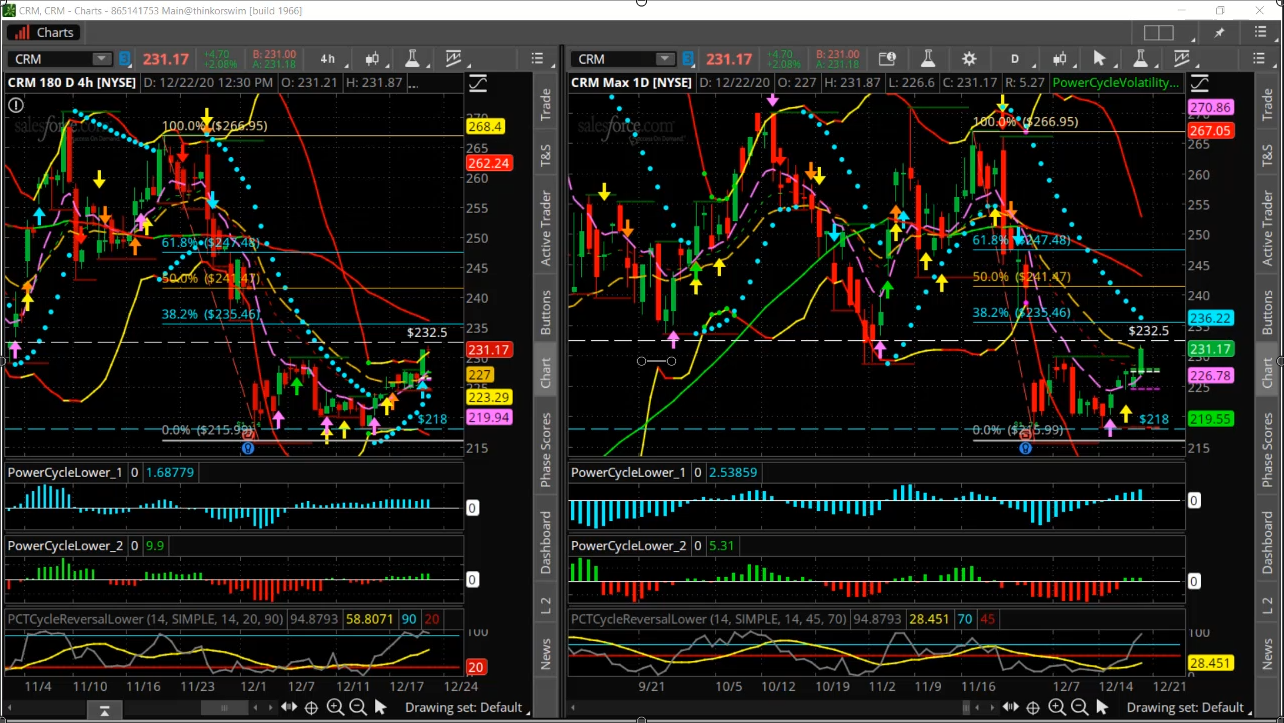Open left sidebar T&S tab
Screen dimensions: 1284x723
(x=546, y=155)
